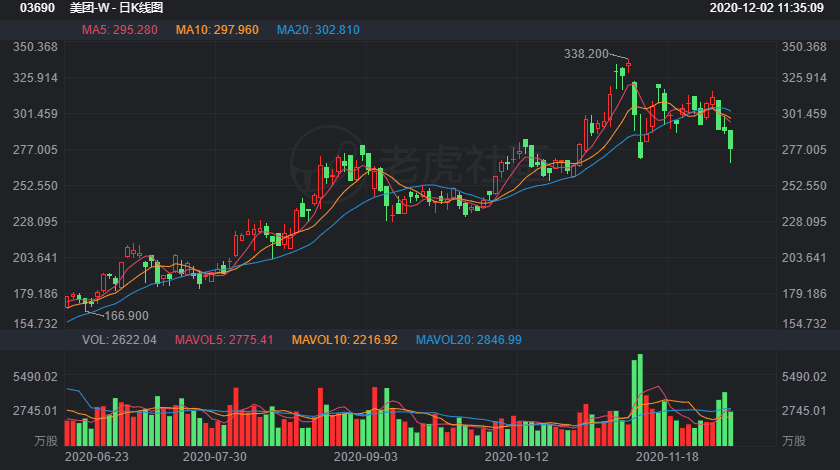Screen dimensions: 840x470
Task: Click left axis price 301.459
Action: point(35,114)
